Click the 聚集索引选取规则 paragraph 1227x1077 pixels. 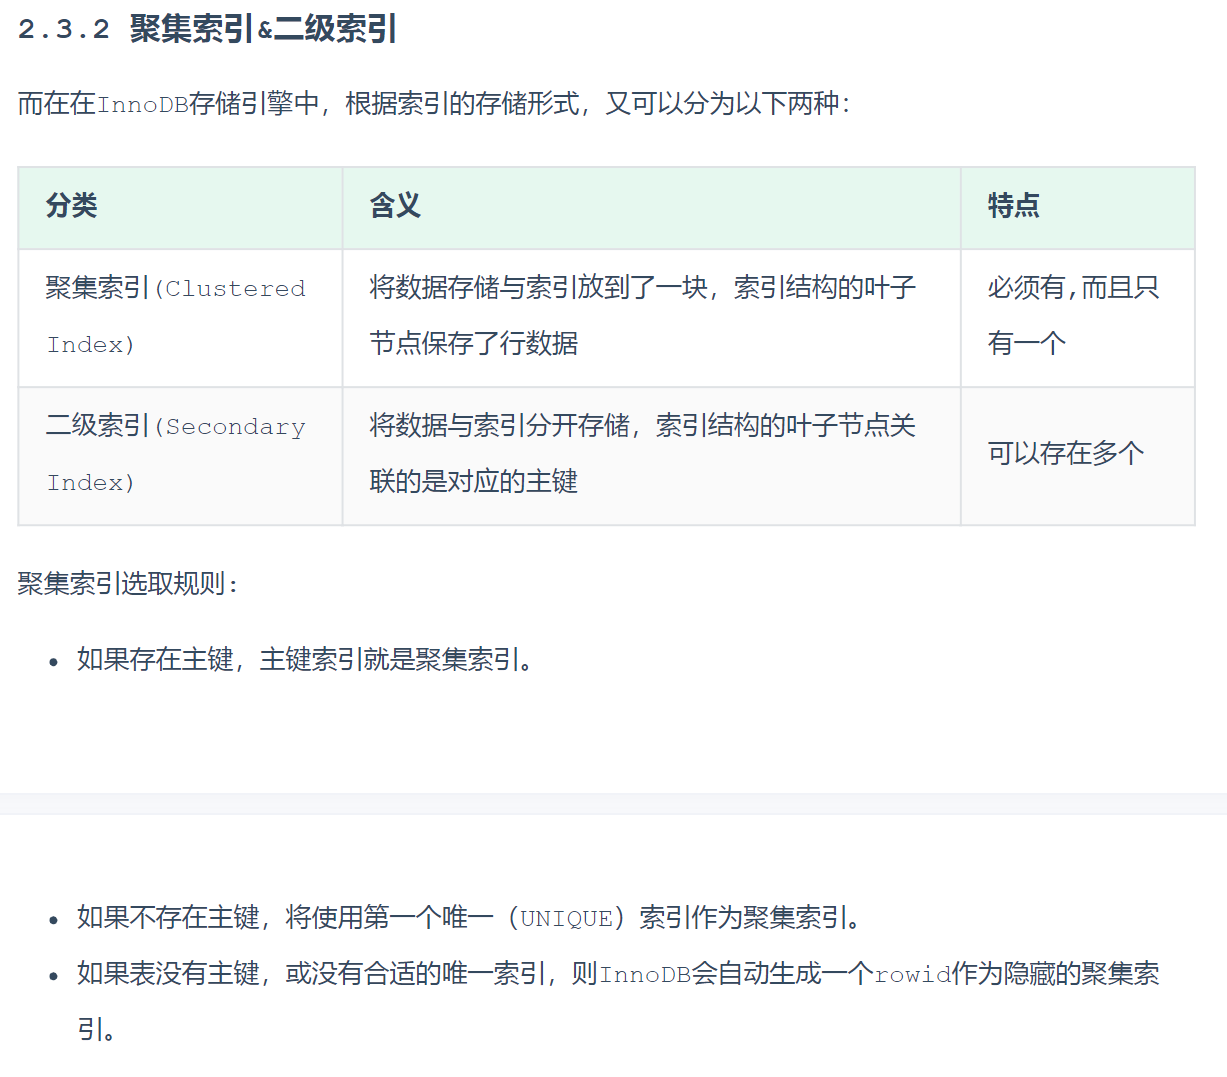(128, 584)
